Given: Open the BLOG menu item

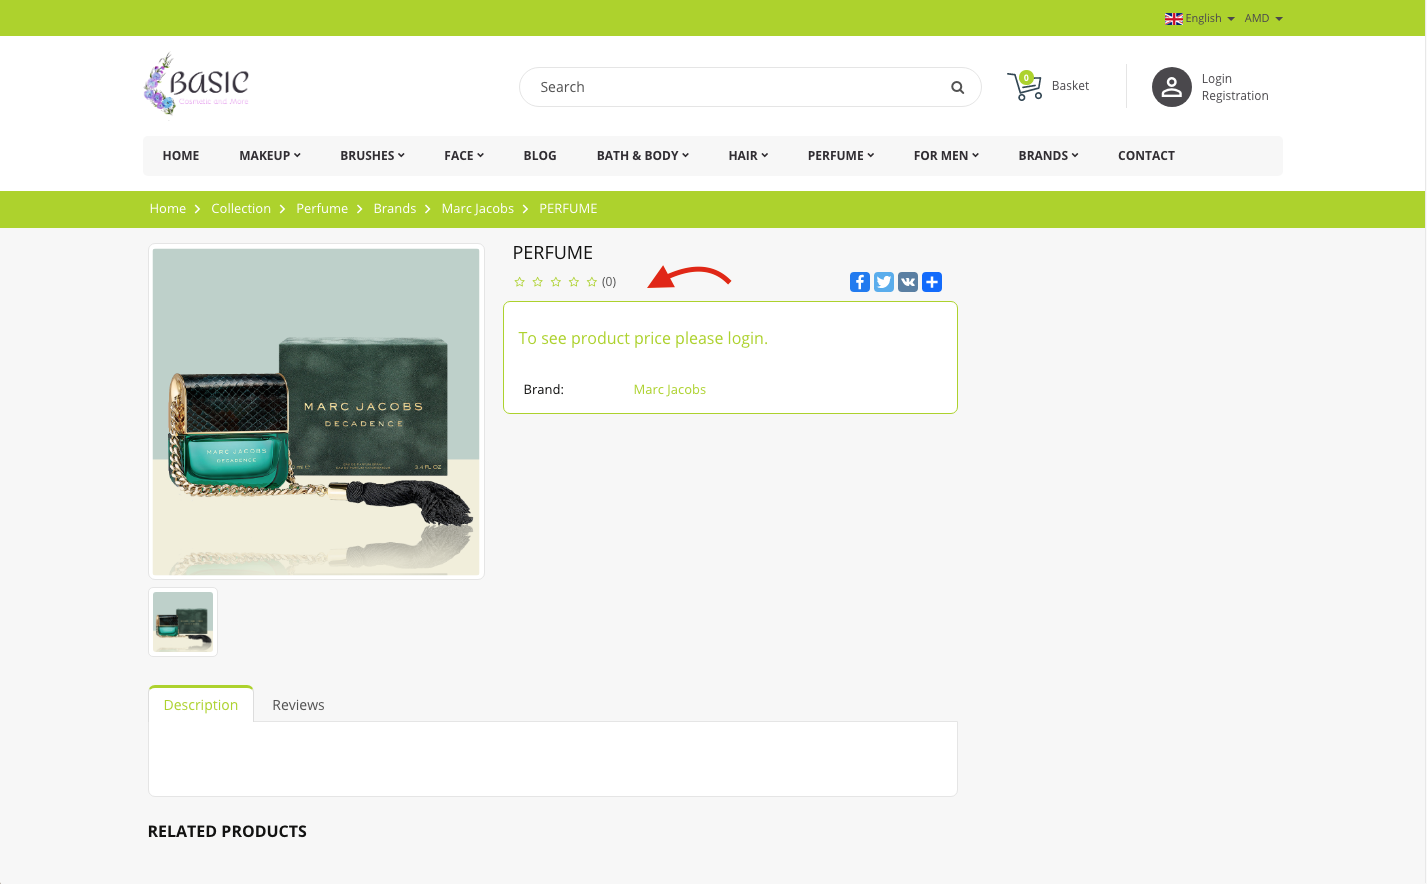Looking at the screenshot, I should 540,156.
